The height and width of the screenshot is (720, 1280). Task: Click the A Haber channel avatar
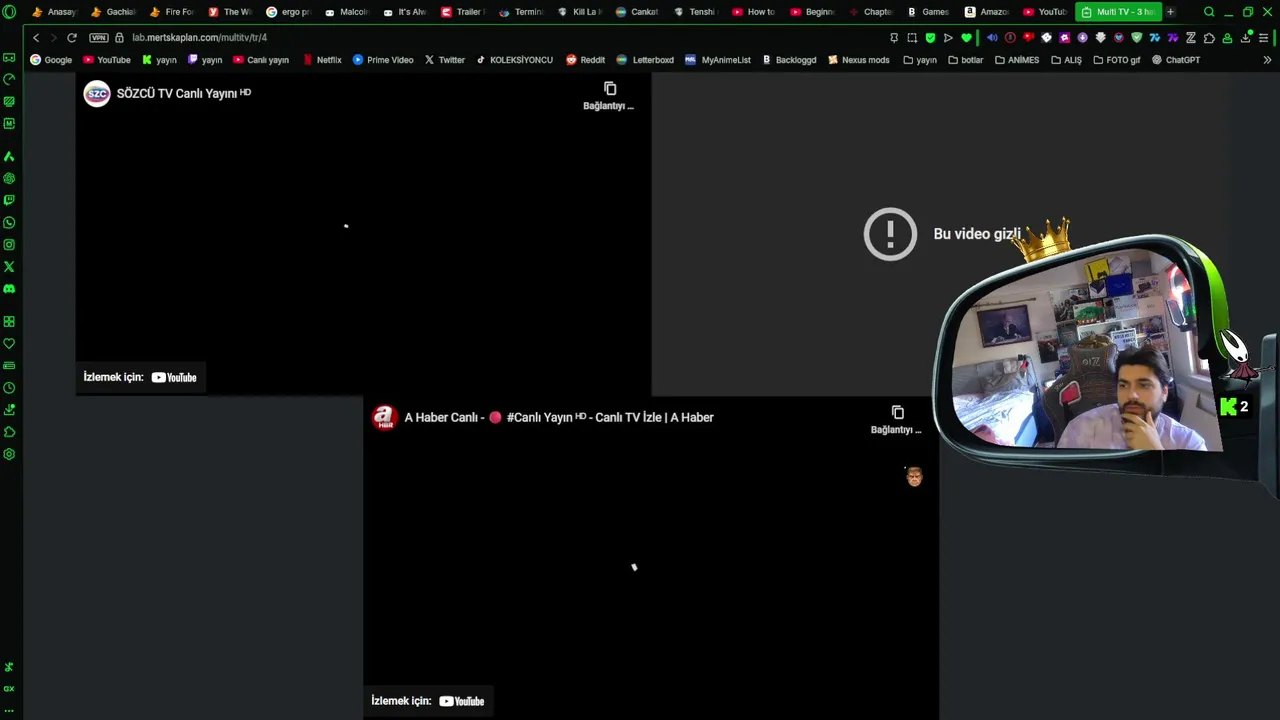tap(384, 417)
